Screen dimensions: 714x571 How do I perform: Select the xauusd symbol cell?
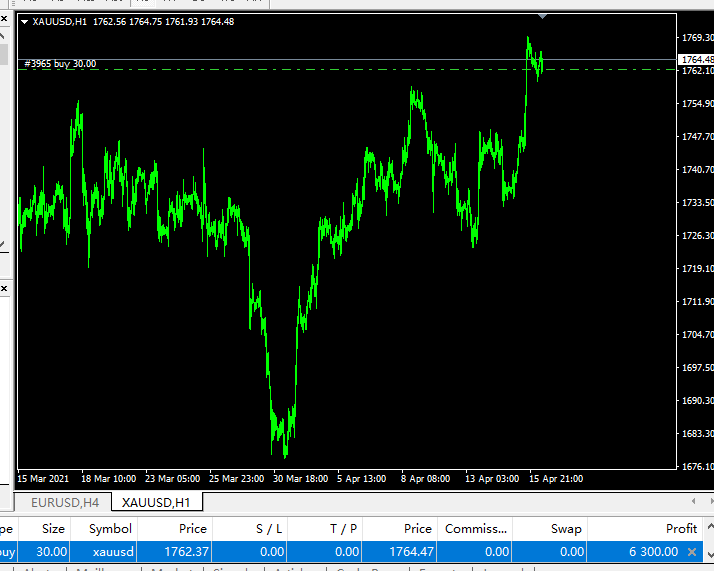104,552
